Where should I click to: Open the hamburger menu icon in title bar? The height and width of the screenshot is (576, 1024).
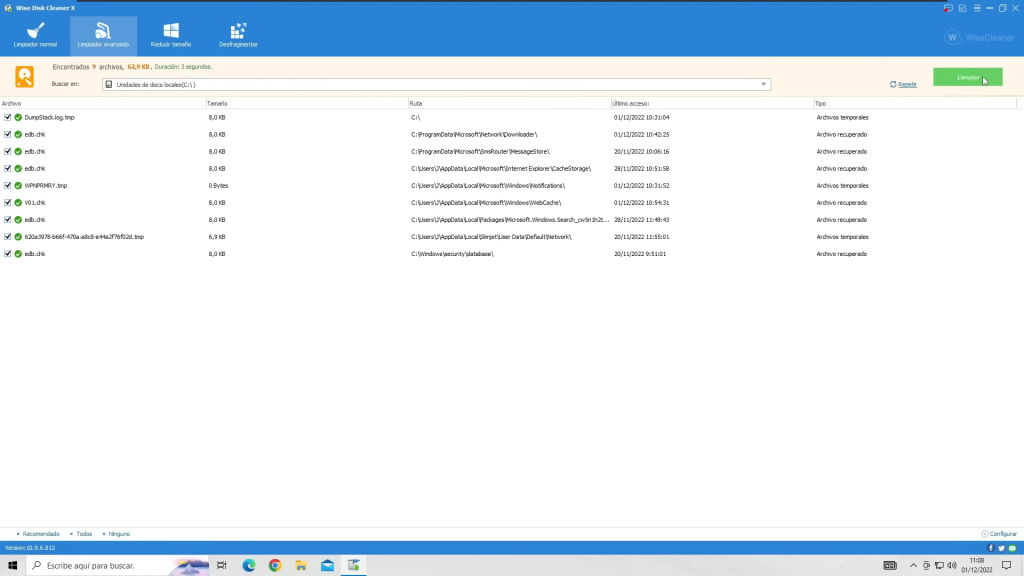[975, 8]
